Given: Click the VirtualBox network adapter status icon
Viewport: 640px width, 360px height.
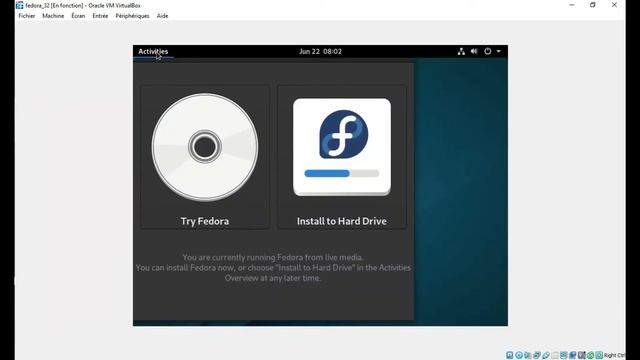Looking at the screenshot, I should point(537,355).
